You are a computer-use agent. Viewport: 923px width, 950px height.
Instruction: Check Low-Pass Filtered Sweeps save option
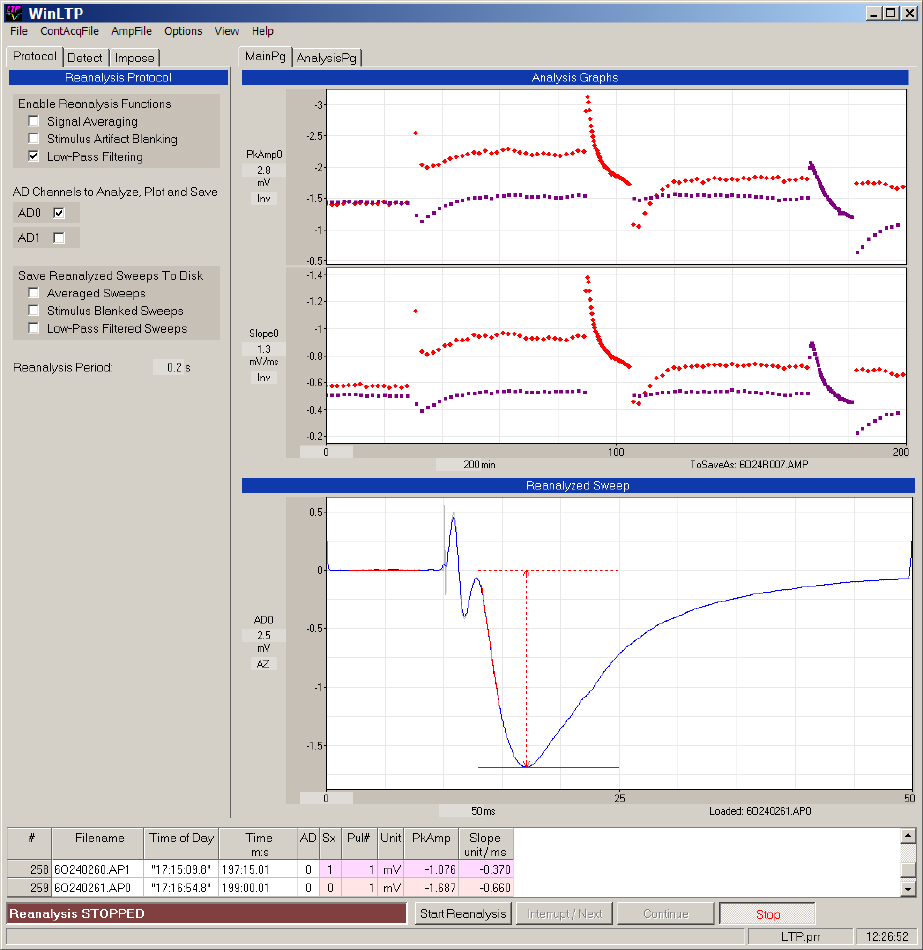34,328
